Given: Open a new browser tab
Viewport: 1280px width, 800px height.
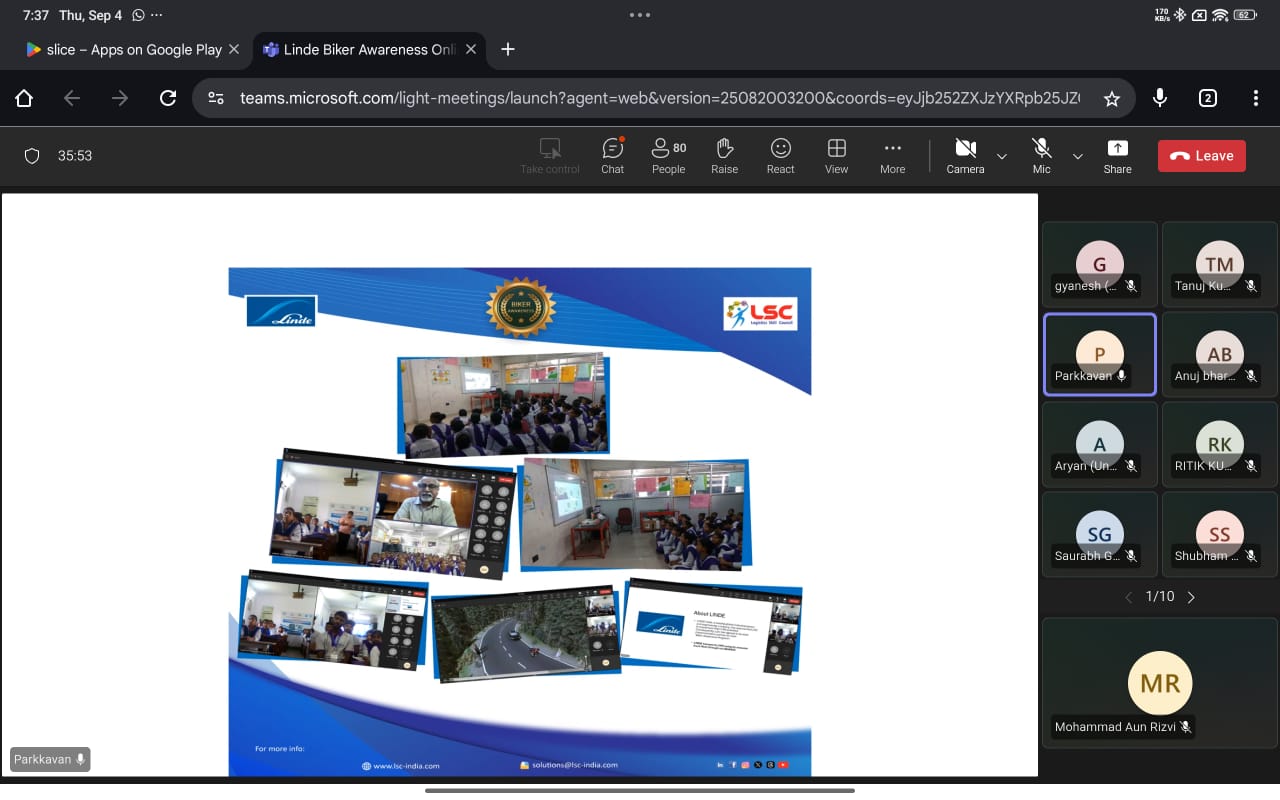Looking at the screenshot, I should tap(507, 49).
